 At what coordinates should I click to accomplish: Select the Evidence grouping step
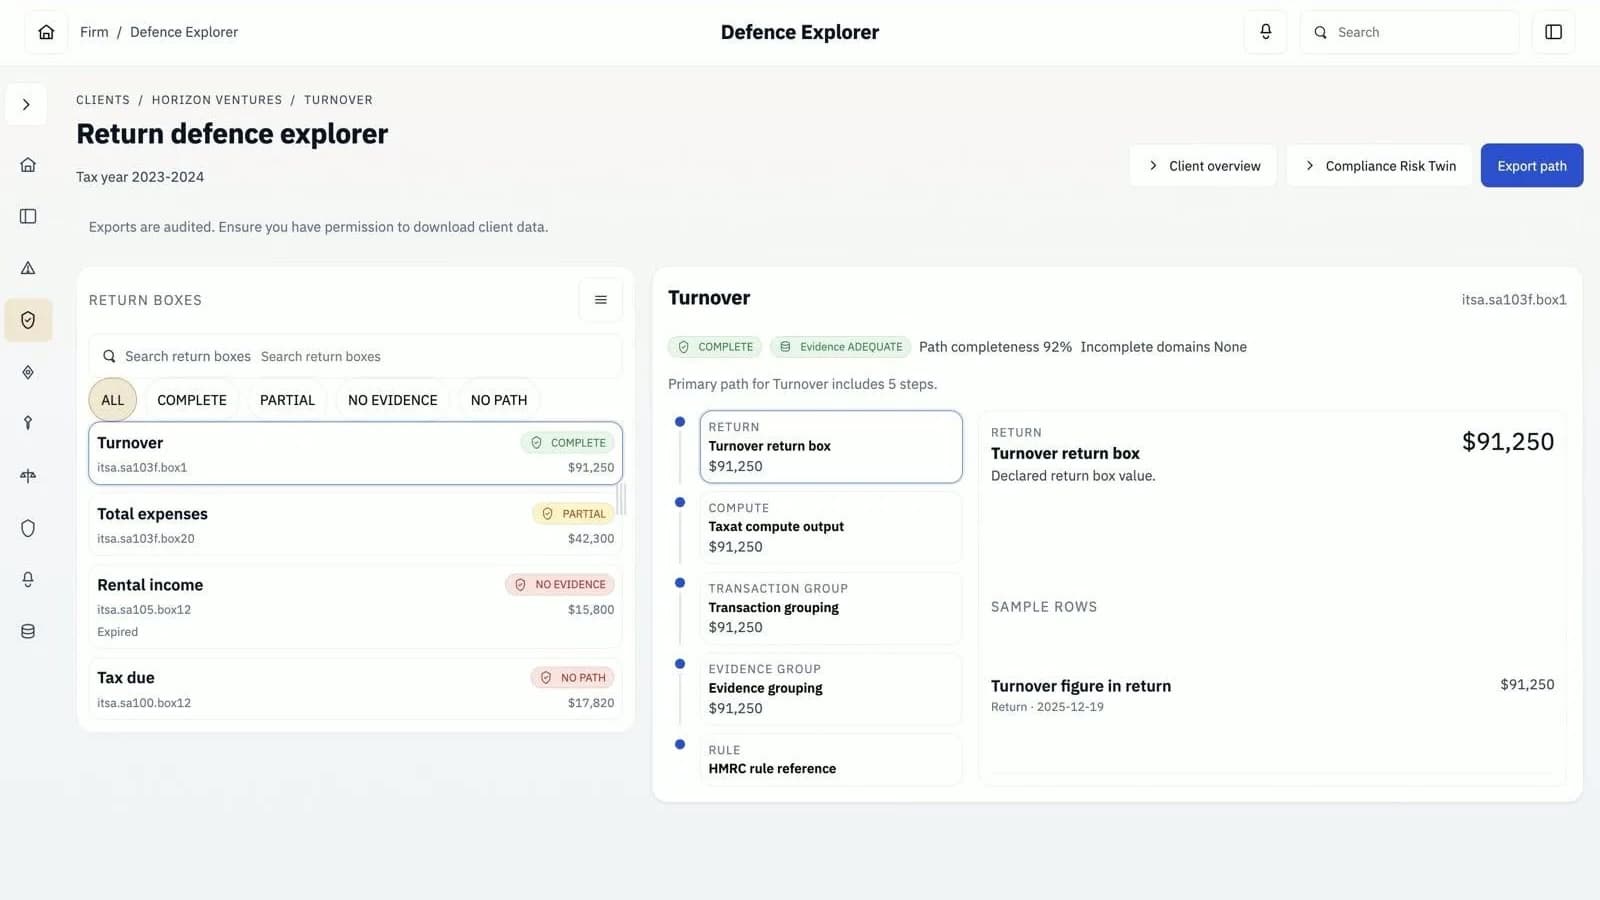pos(830,688)
